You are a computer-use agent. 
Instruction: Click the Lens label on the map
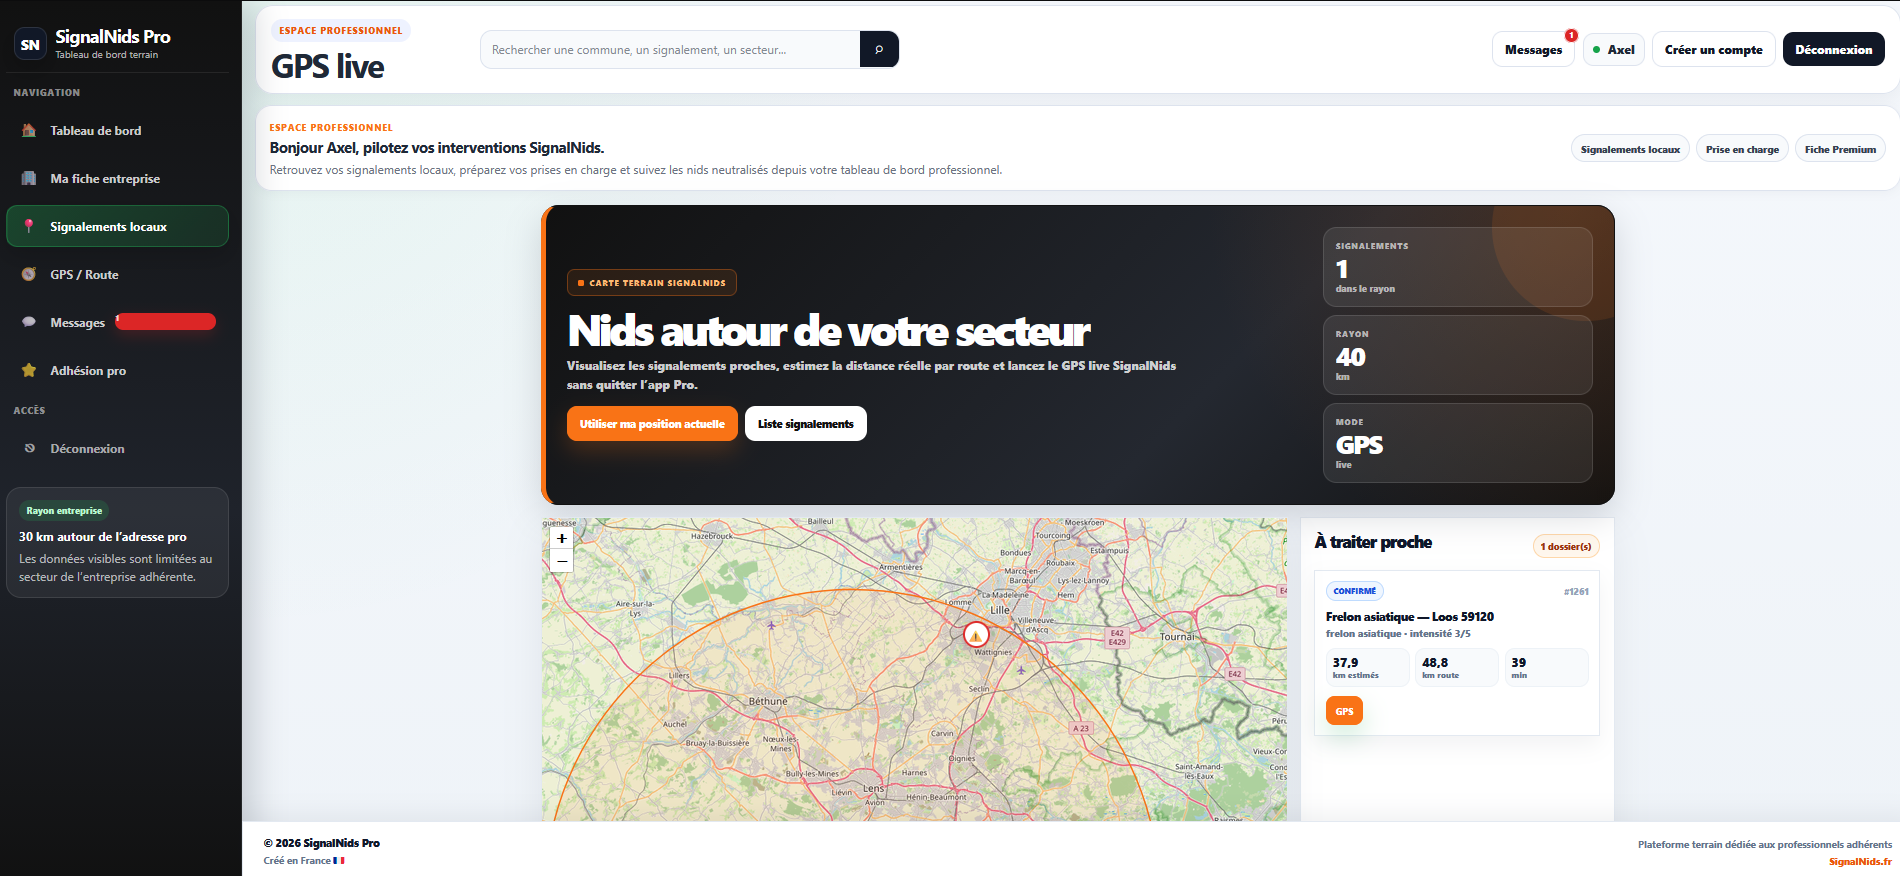(x=873, y=788)
